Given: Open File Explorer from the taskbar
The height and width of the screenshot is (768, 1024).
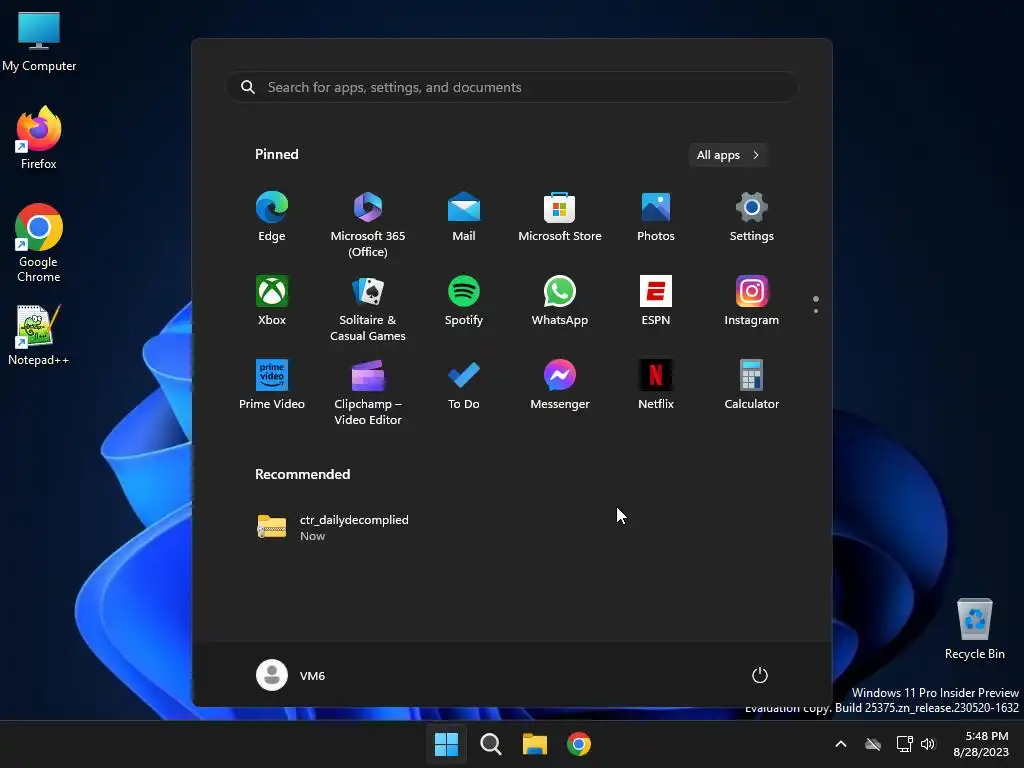Looking at the screenshot, I should [x=535, y=744].
